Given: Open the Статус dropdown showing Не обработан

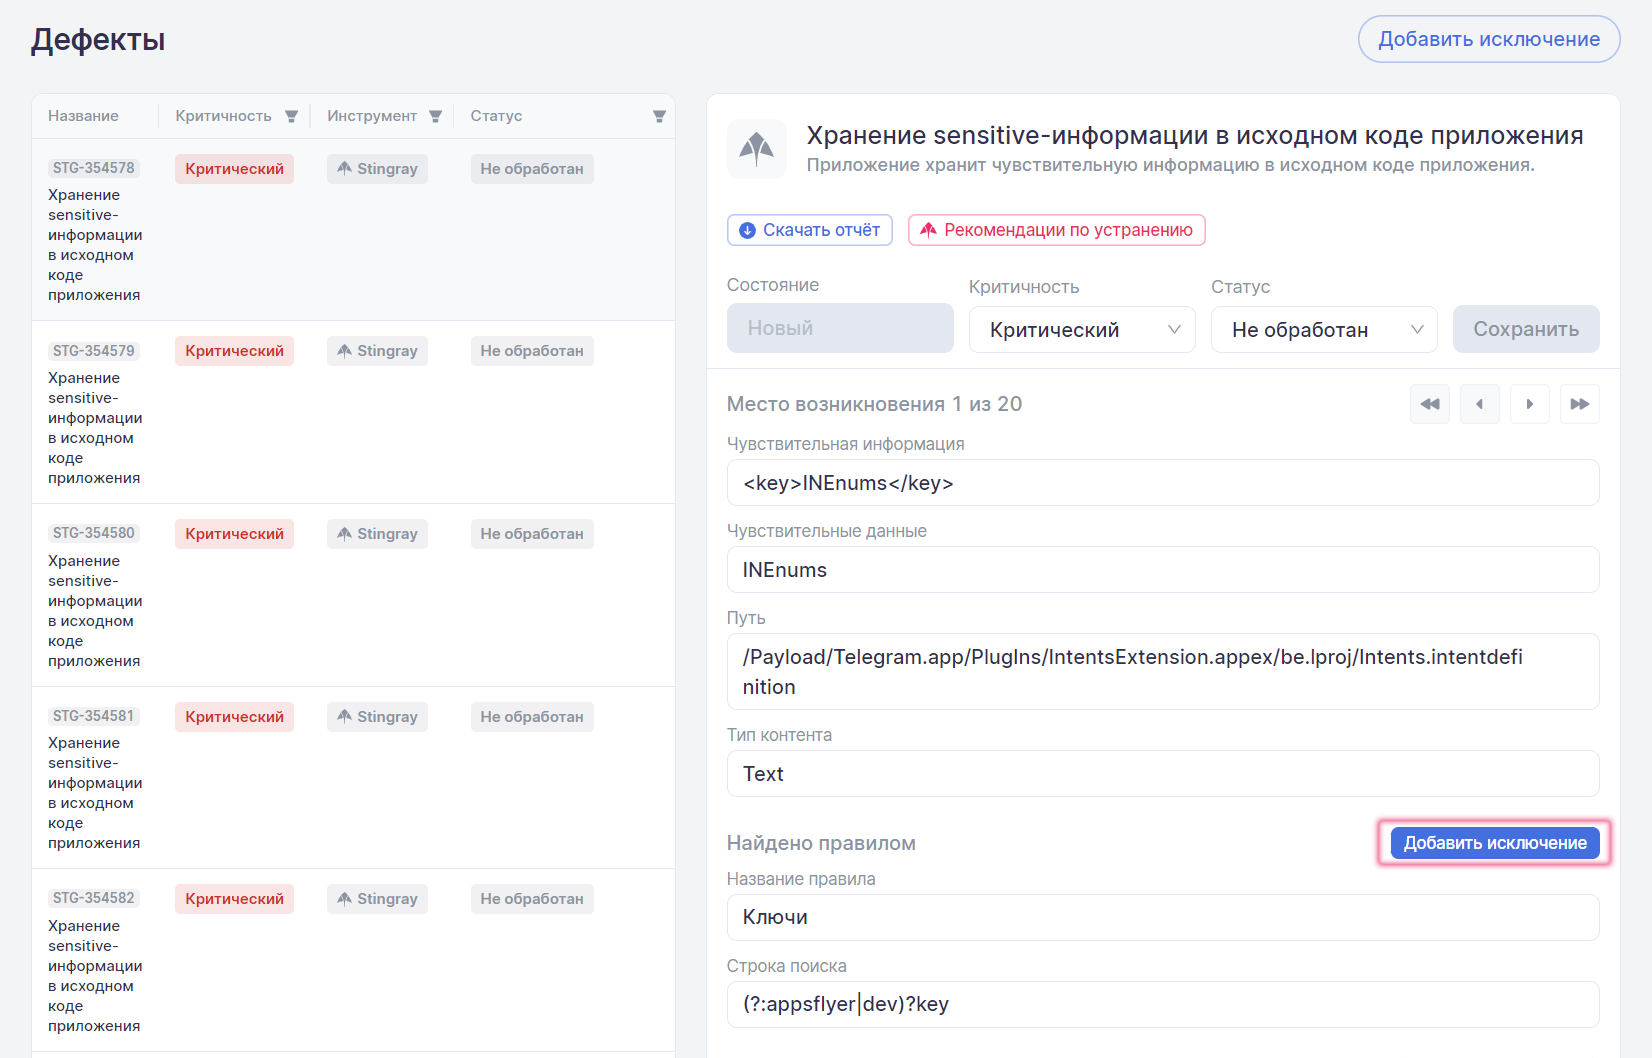Looking at the screenshot, I should [x=1323, y=330].
